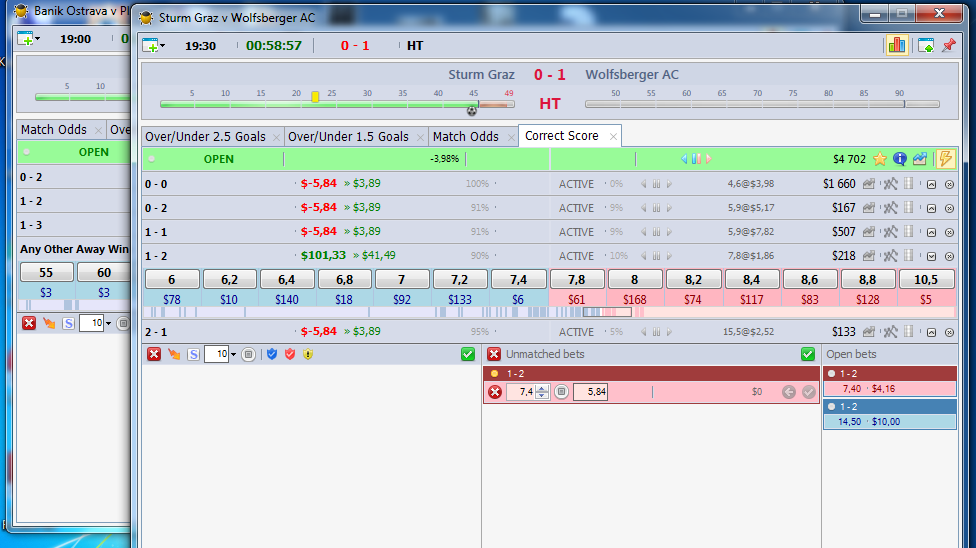Click the tools icon in 1 - 2 row
Viewport: 976px width, 548px height.
point(891,255)
